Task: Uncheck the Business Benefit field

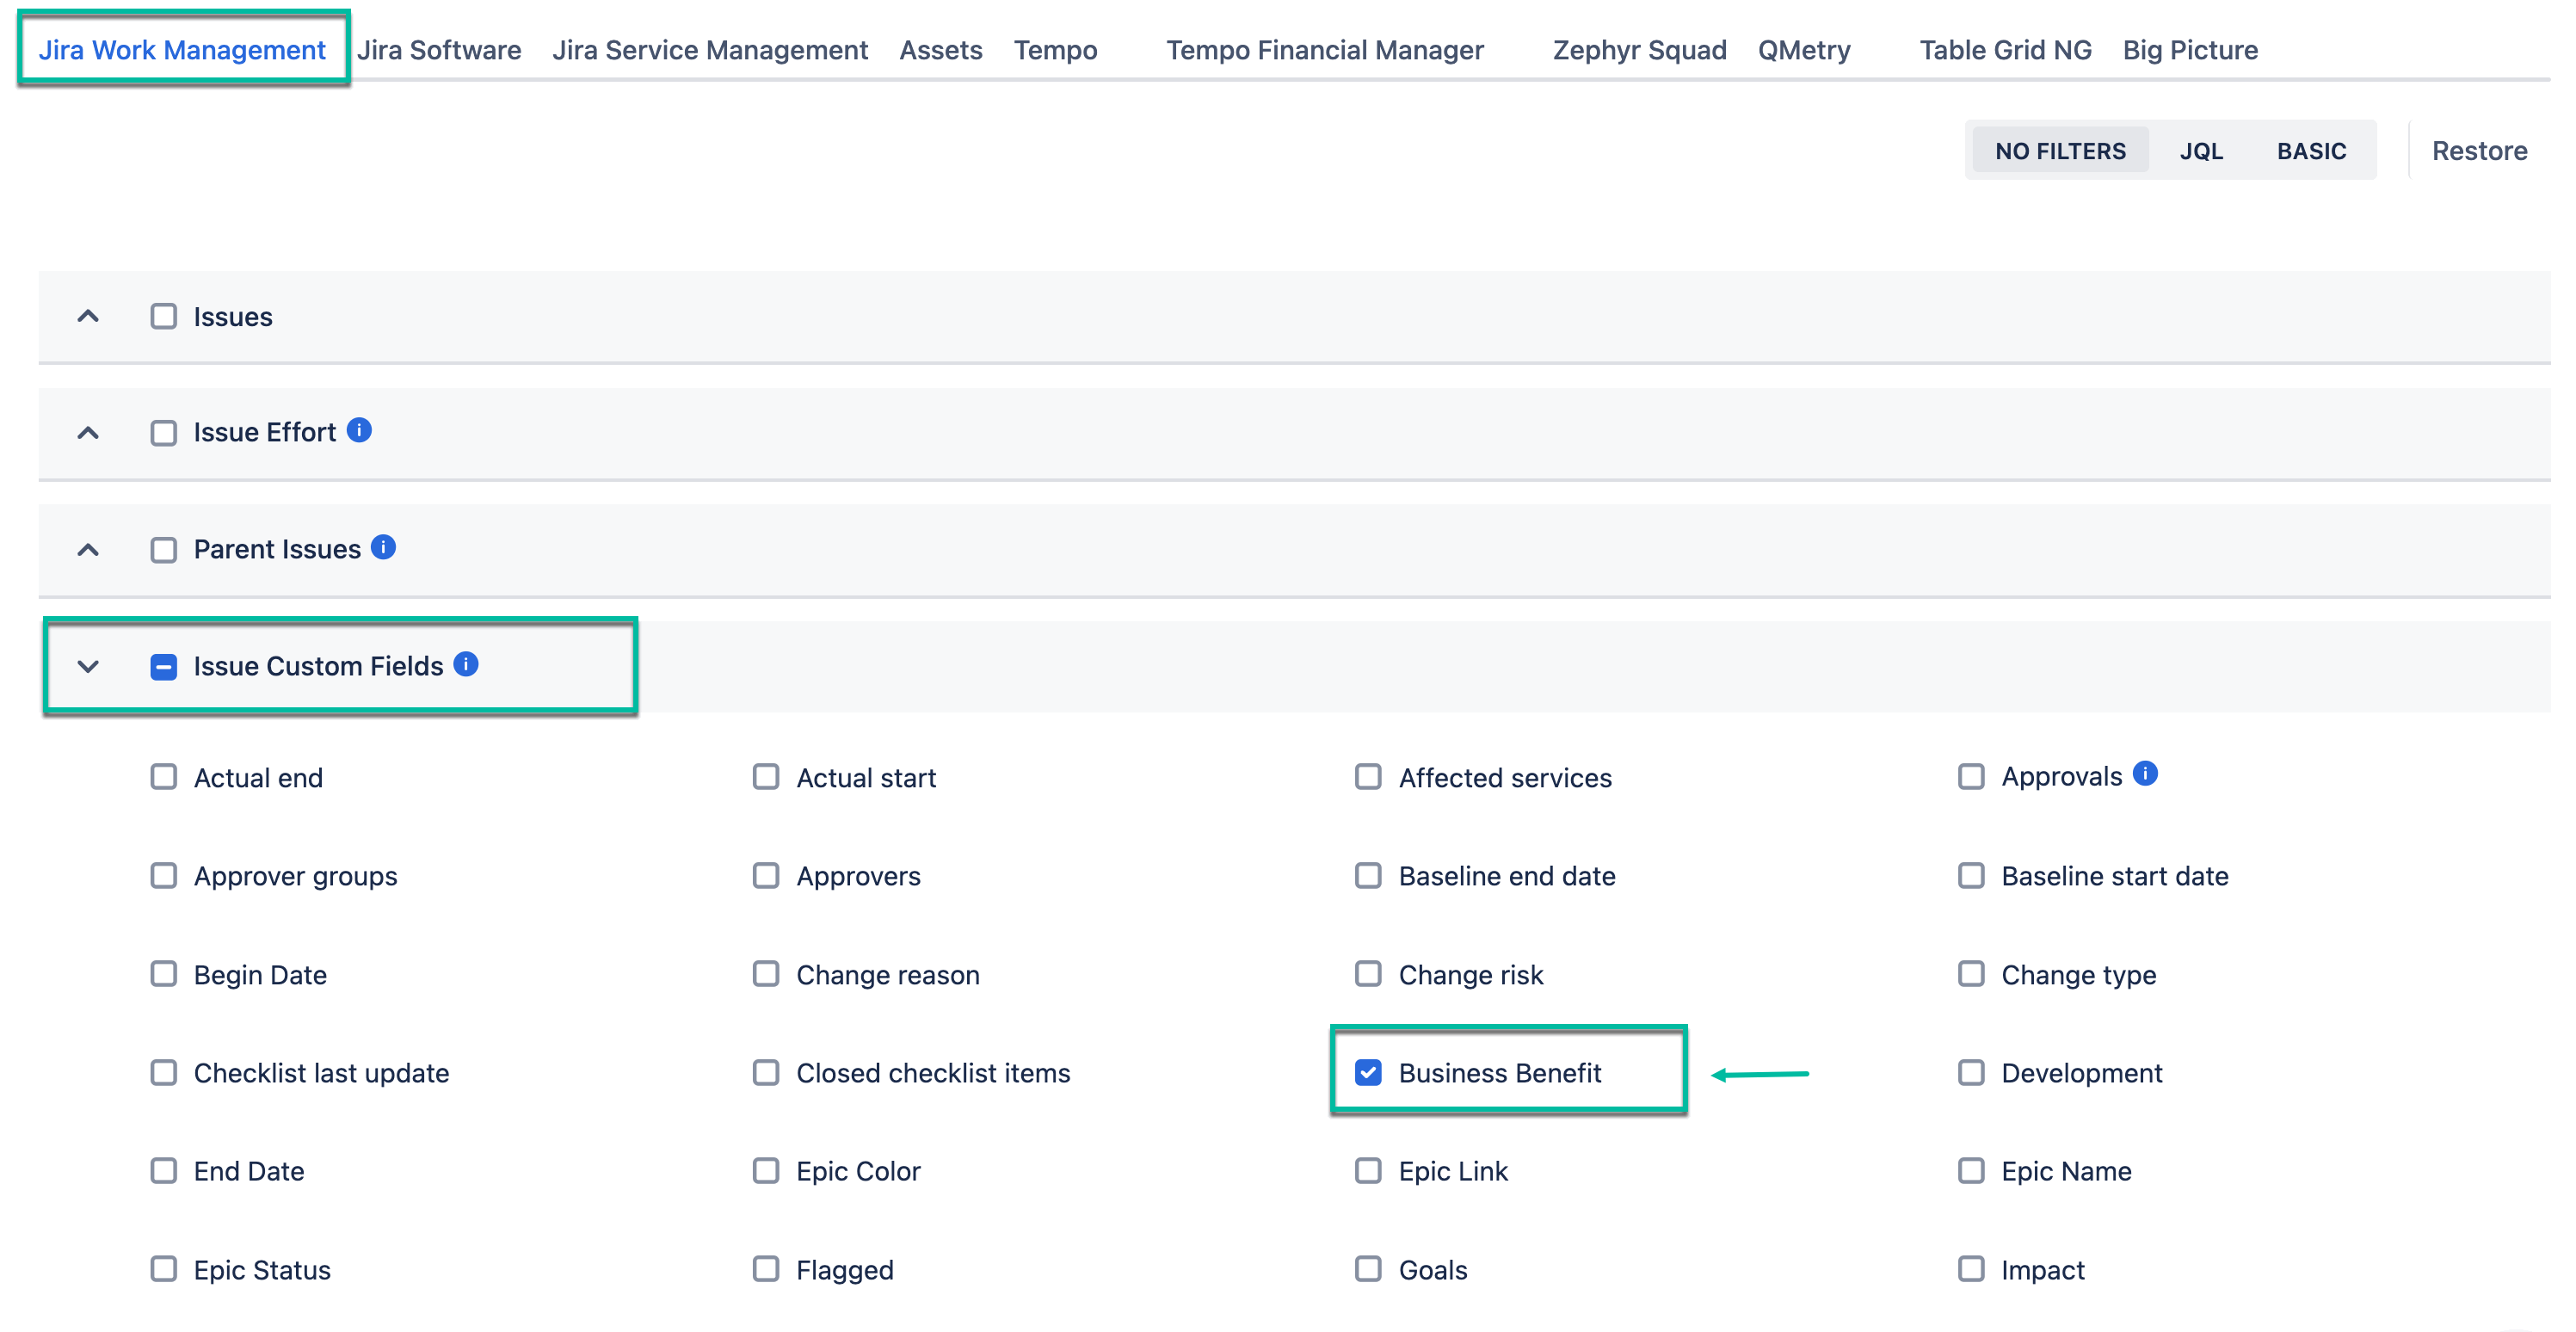Action: click(x=1368, y=1072)
